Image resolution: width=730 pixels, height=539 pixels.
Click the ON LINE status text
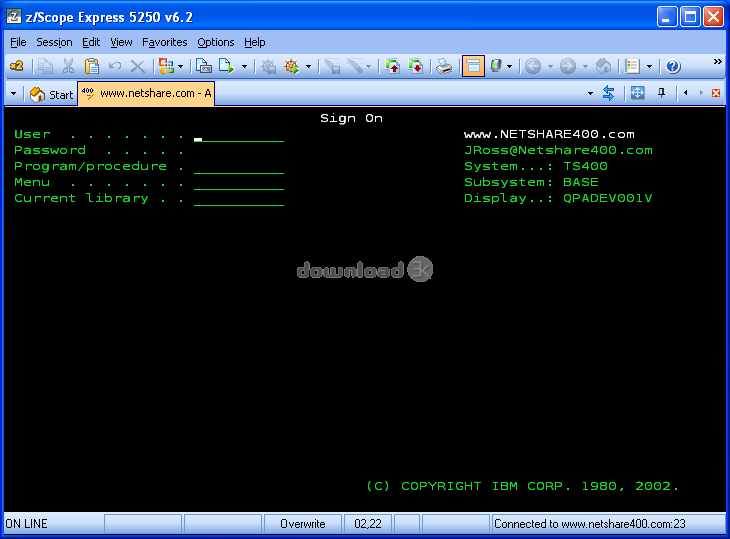[27, 524]
